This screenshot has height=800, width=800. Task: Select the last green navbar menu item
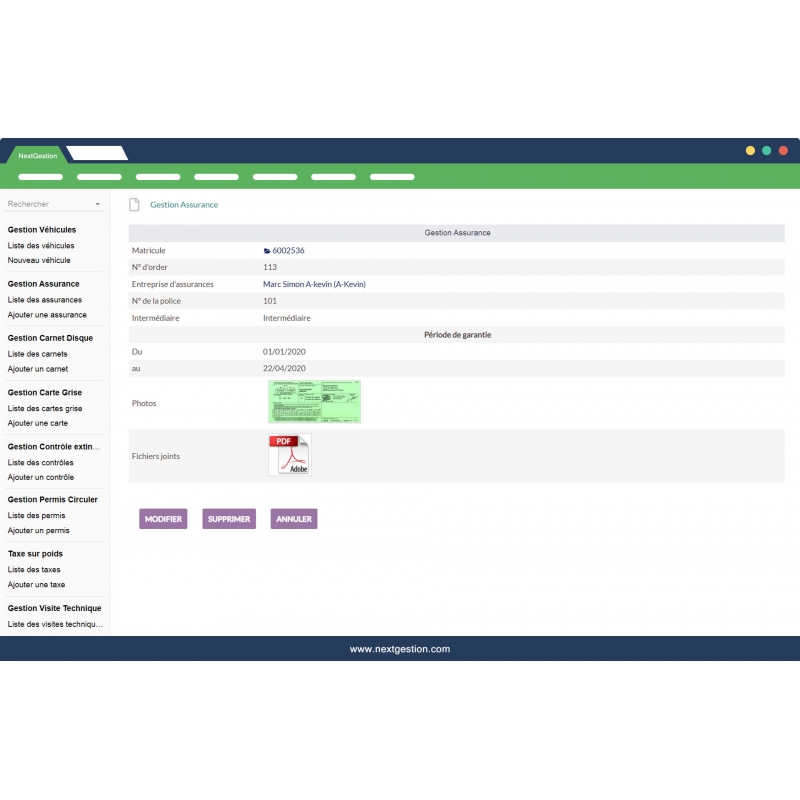pos(392,176)
